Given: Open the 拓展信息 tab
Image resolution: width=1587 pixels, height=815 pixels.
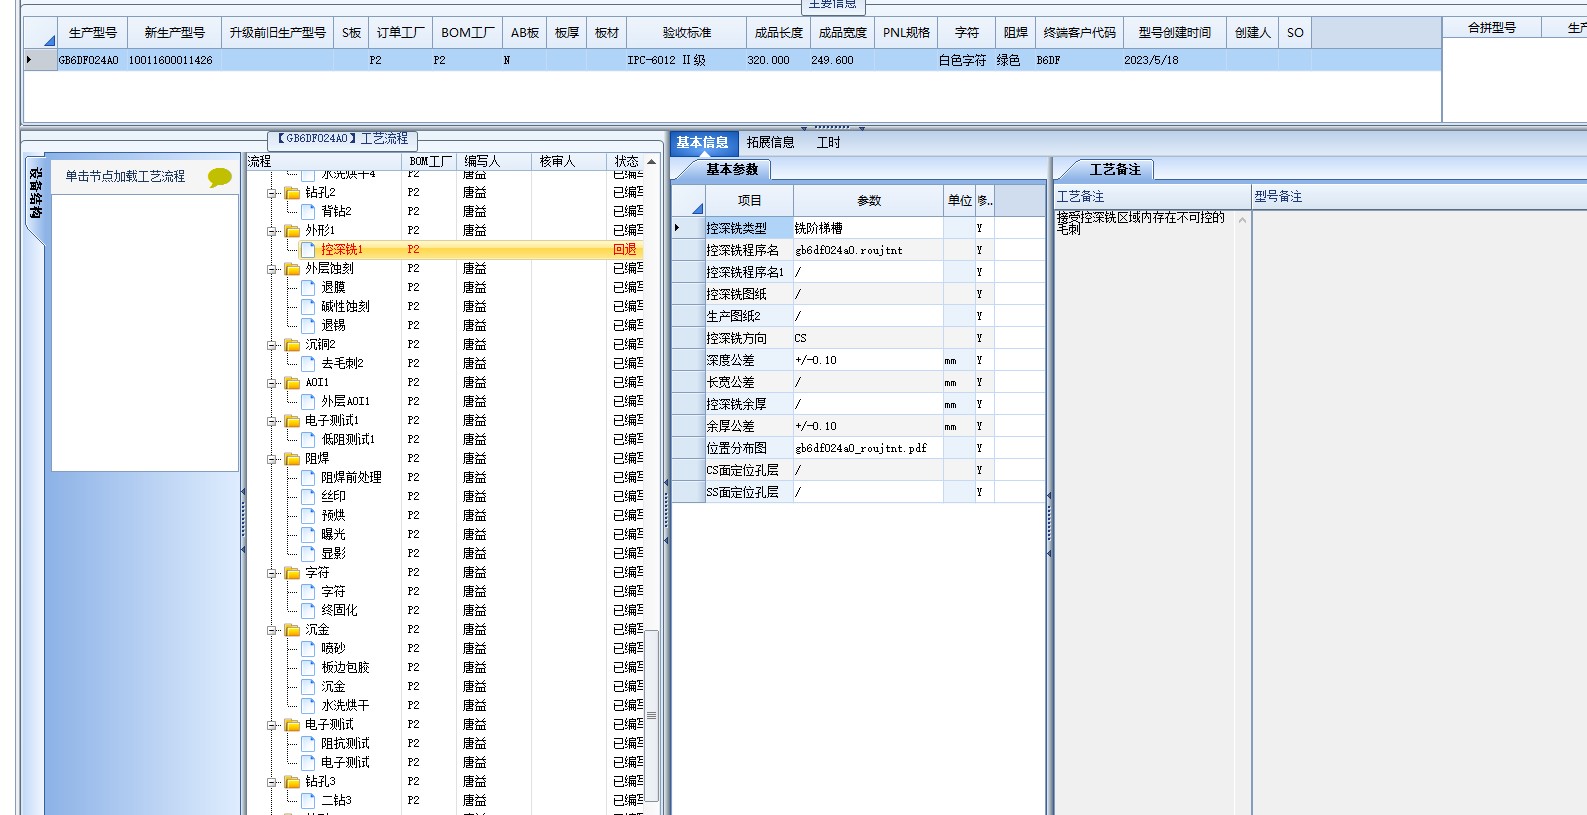Looking at the screenshot, I should [770, 142].
